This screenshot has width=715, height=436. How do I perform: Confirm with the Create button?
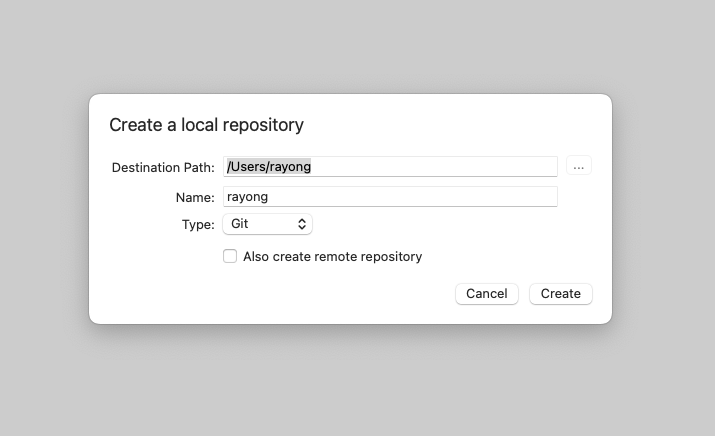pyautogui.click(x=560, y=294)
